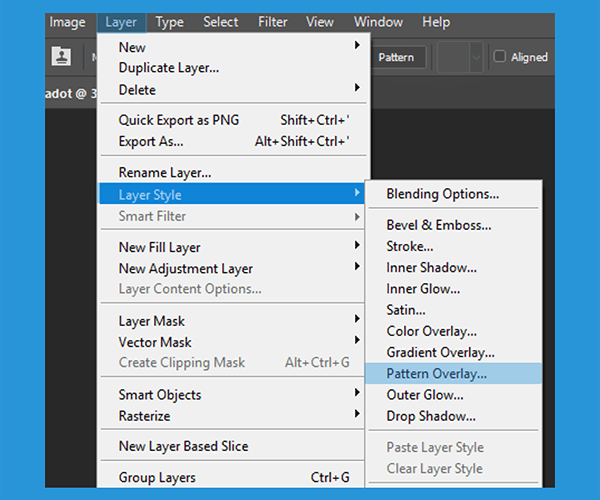Expand the Vector Mask submenu

[x=233, y=342]
